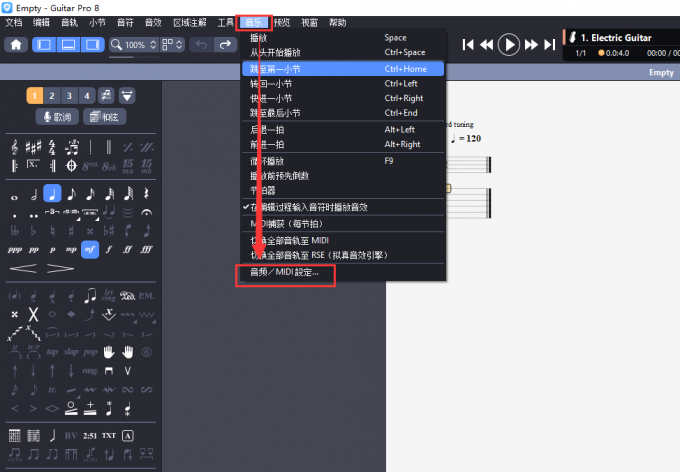The image size is (680, 472).
Task: Click the fast forward button
Action: click(x=531, y=44)
